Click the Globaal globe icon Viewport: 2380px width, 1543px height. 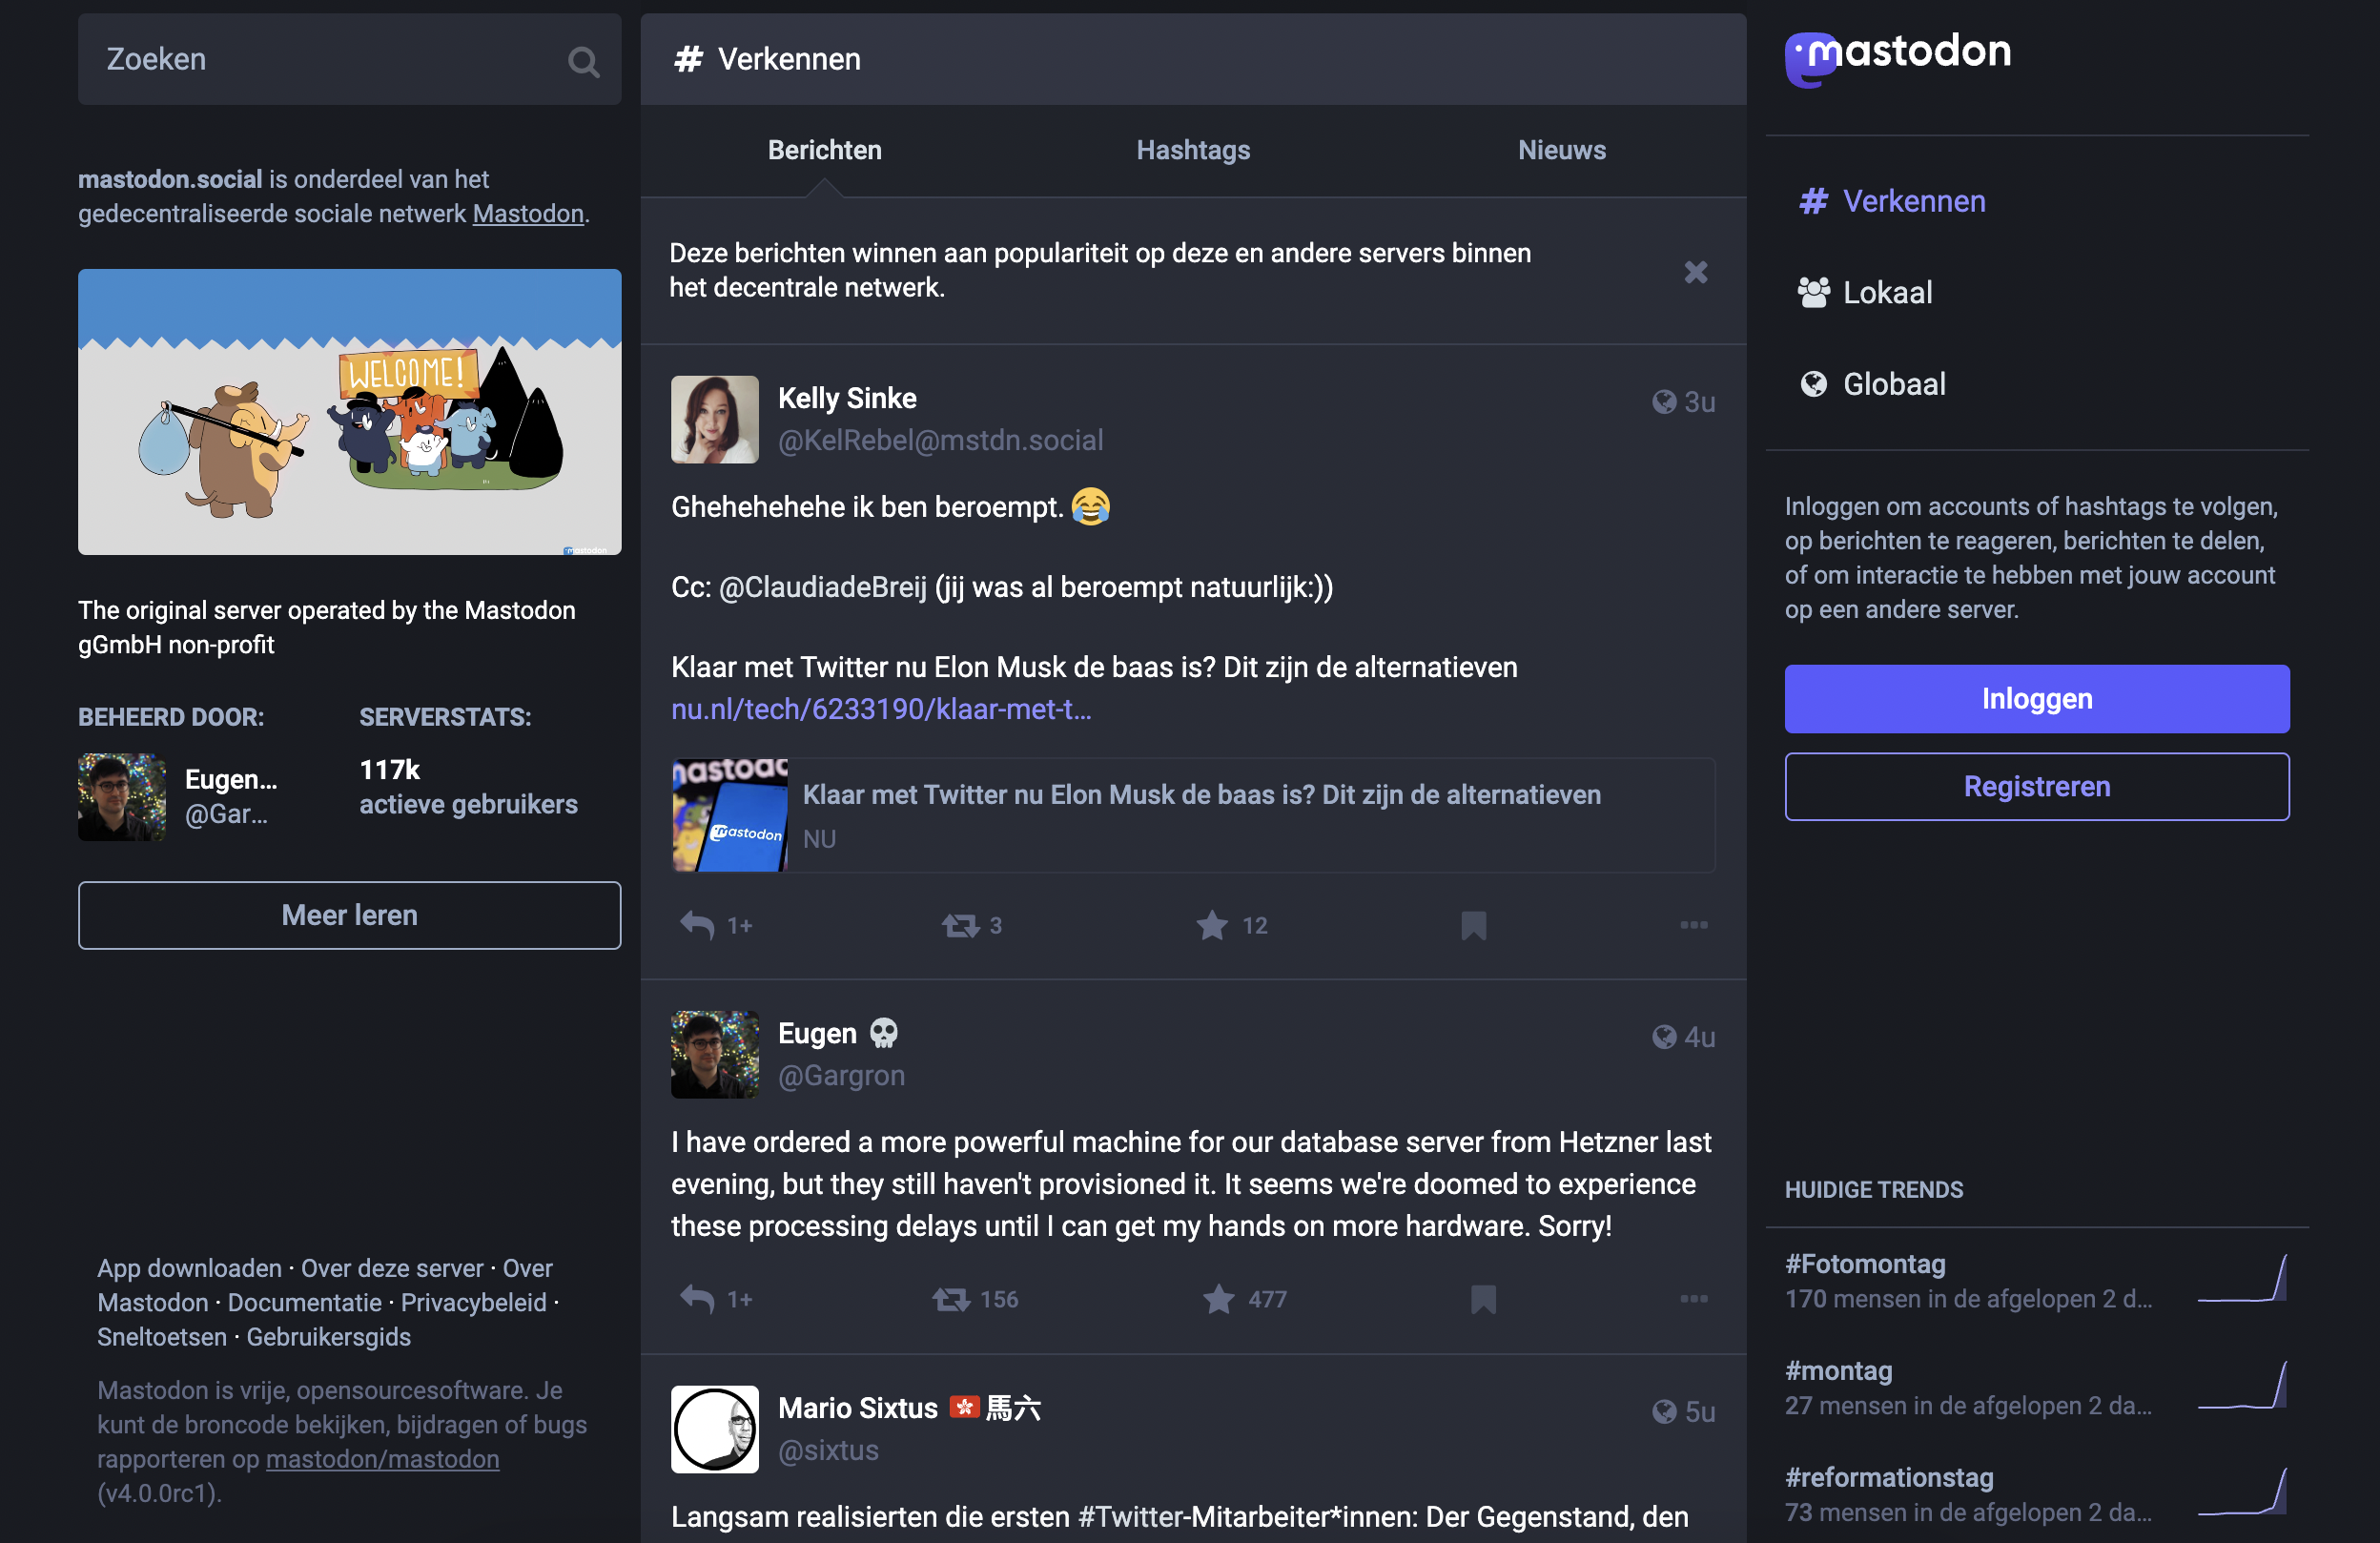pos(1813,384)
